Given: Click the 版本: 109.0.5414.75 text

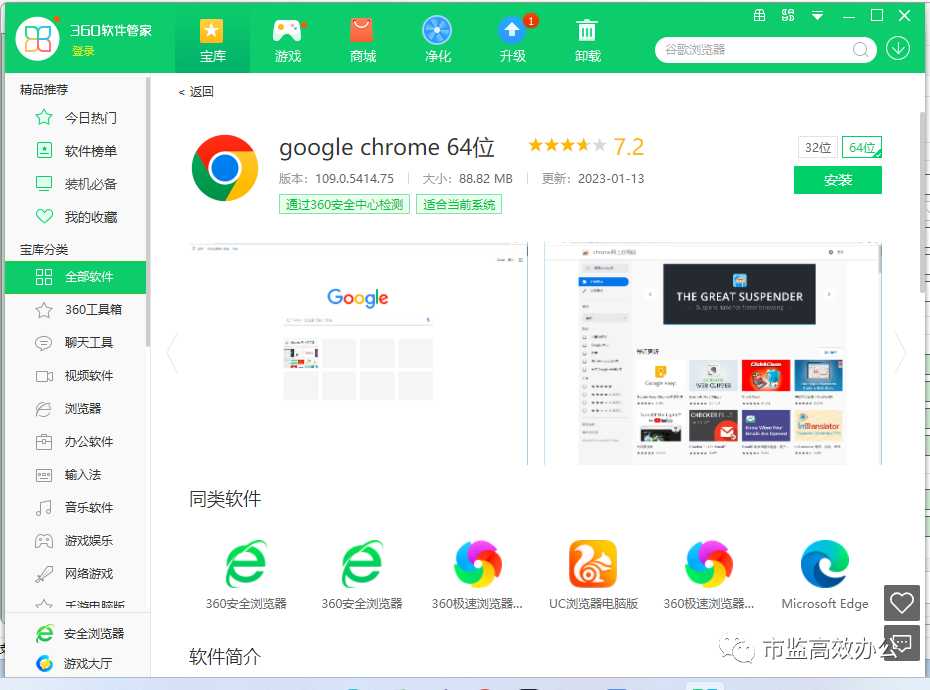Looking at the screenshot, I should click(336, 179).
